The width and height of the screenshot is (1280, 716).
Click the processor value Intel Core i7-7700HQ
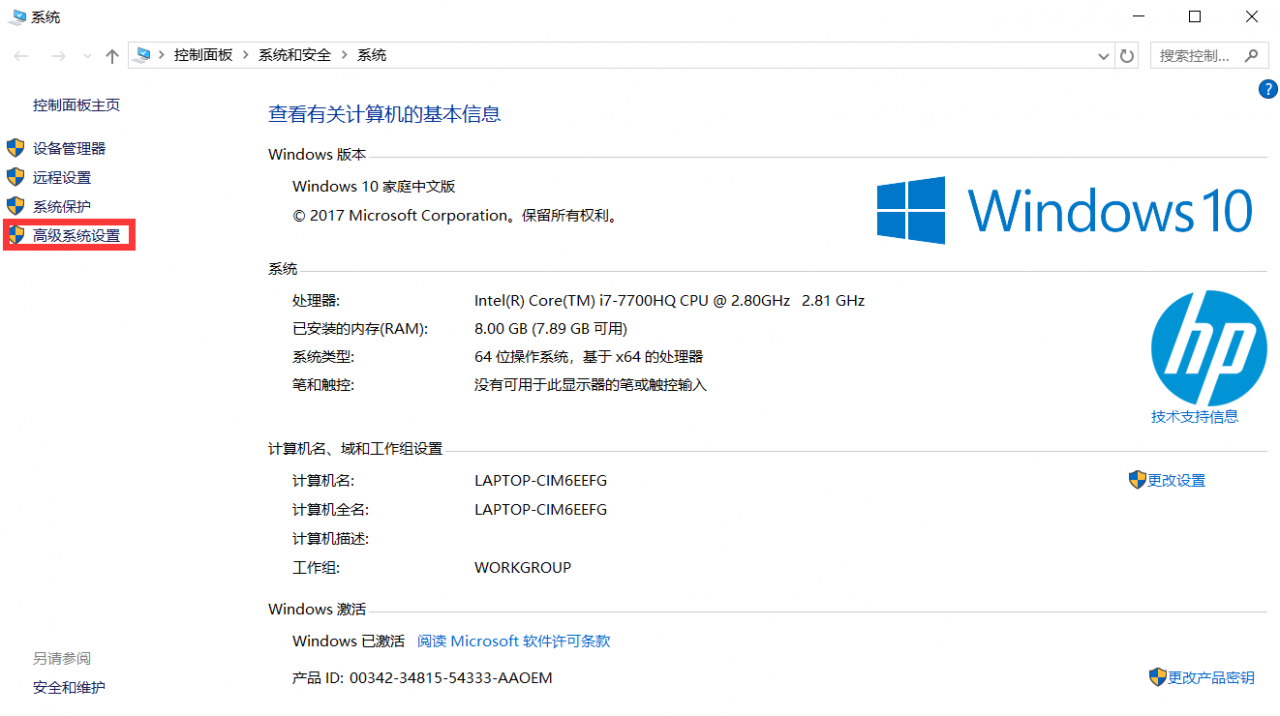pyautogui.click(x=669, y=300)
